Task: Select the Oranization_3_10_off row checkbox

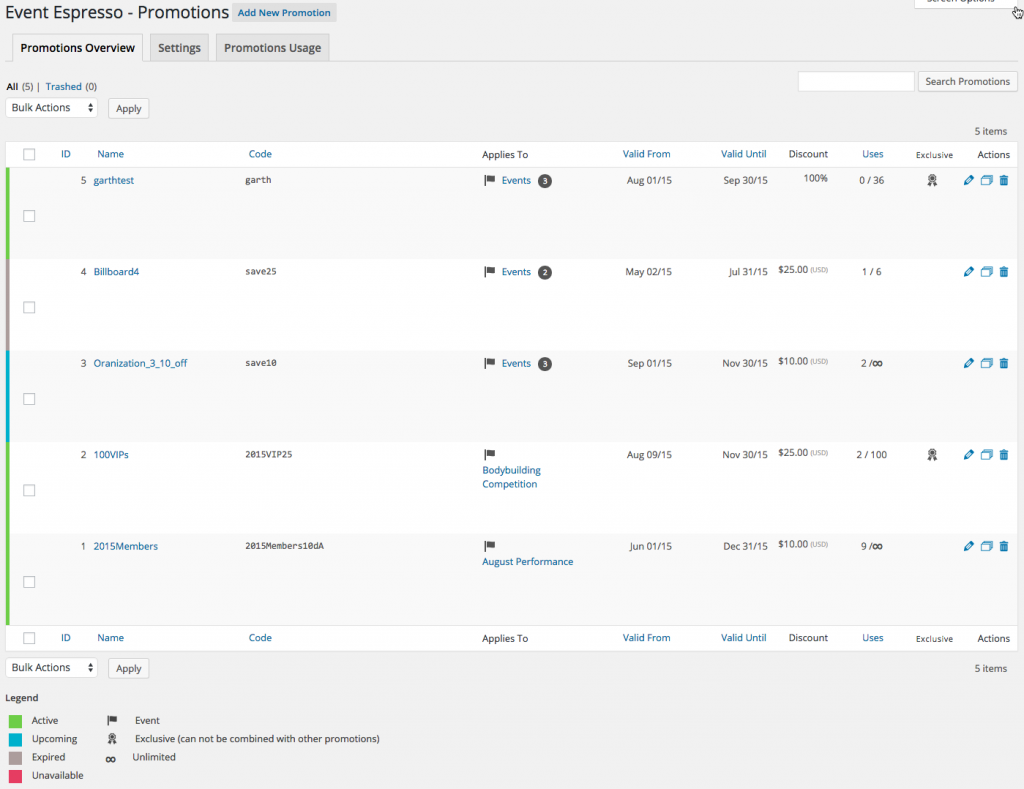Action: pos(29,399)
